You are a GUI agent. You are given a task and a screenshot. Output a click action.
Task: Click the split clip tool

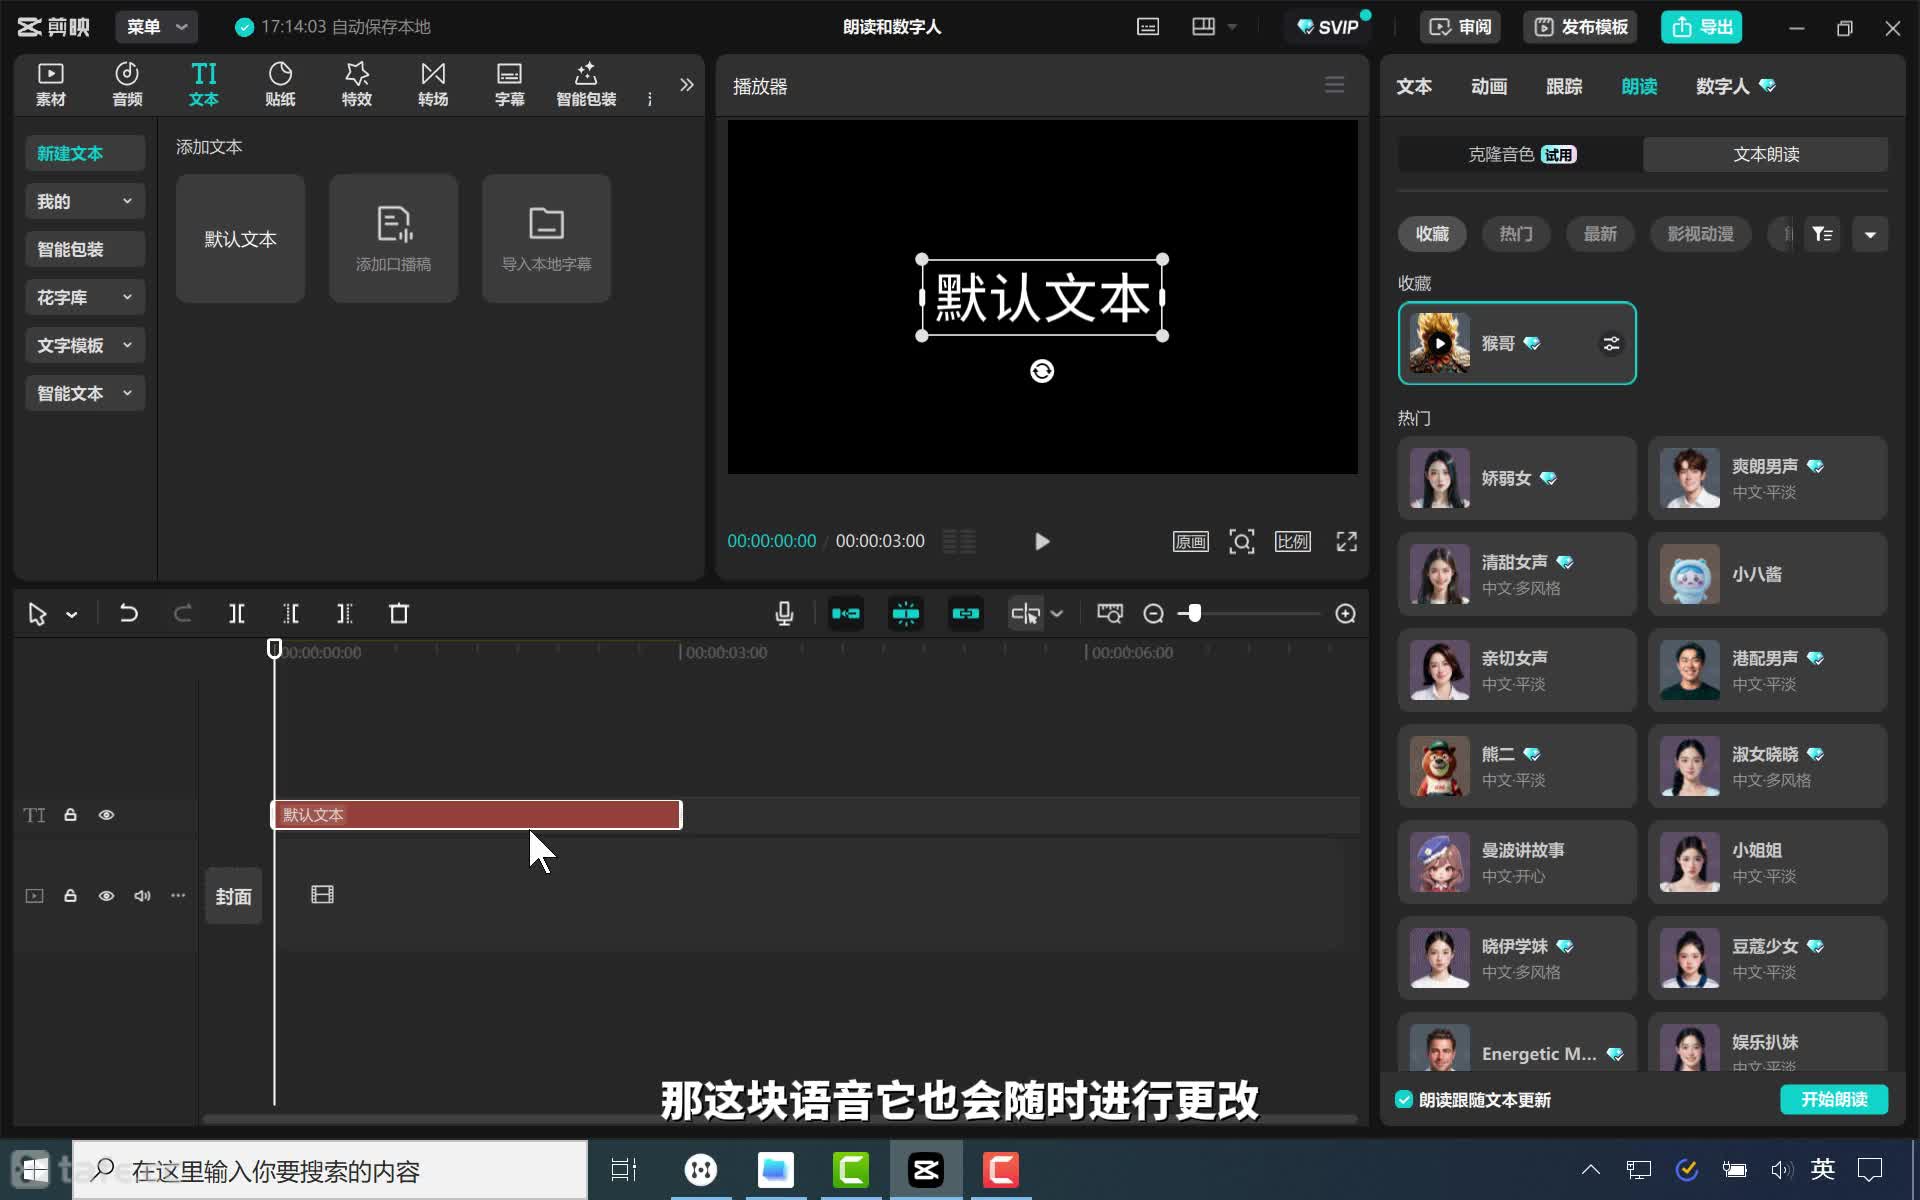(237, 613)
